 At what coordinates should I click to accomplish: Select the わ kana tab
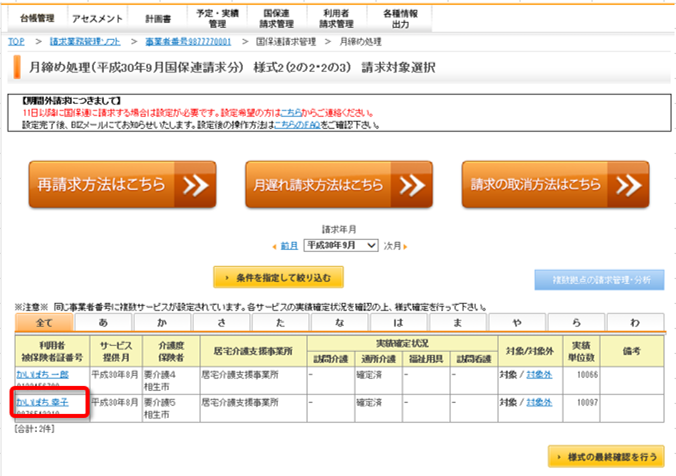[635, 323]
